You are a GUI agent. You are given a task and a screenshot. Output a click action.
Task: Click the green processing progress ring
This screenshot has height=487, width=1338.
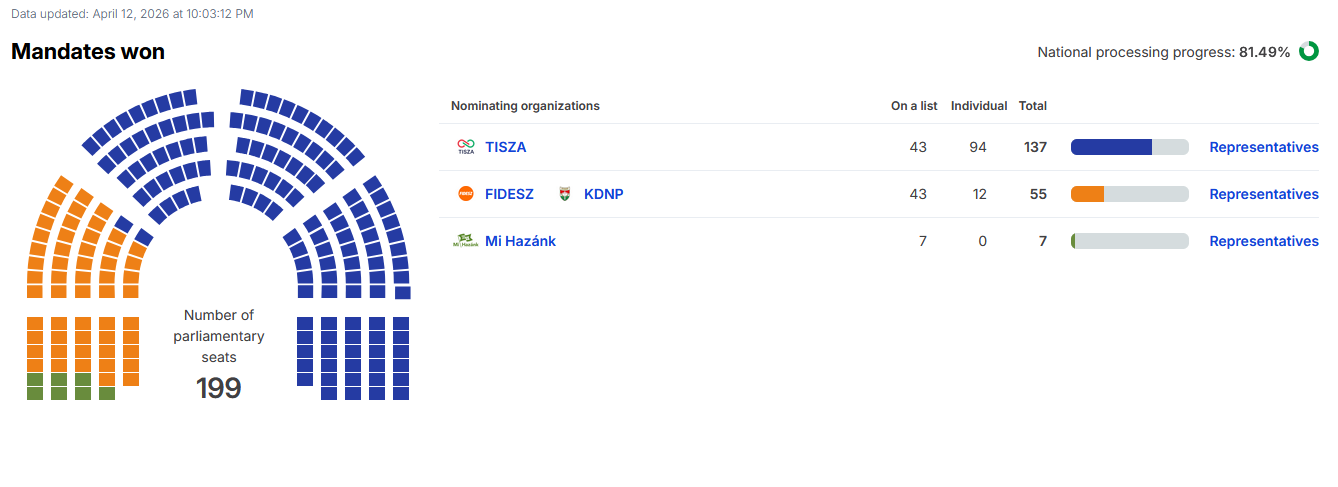pos(1308,52)
